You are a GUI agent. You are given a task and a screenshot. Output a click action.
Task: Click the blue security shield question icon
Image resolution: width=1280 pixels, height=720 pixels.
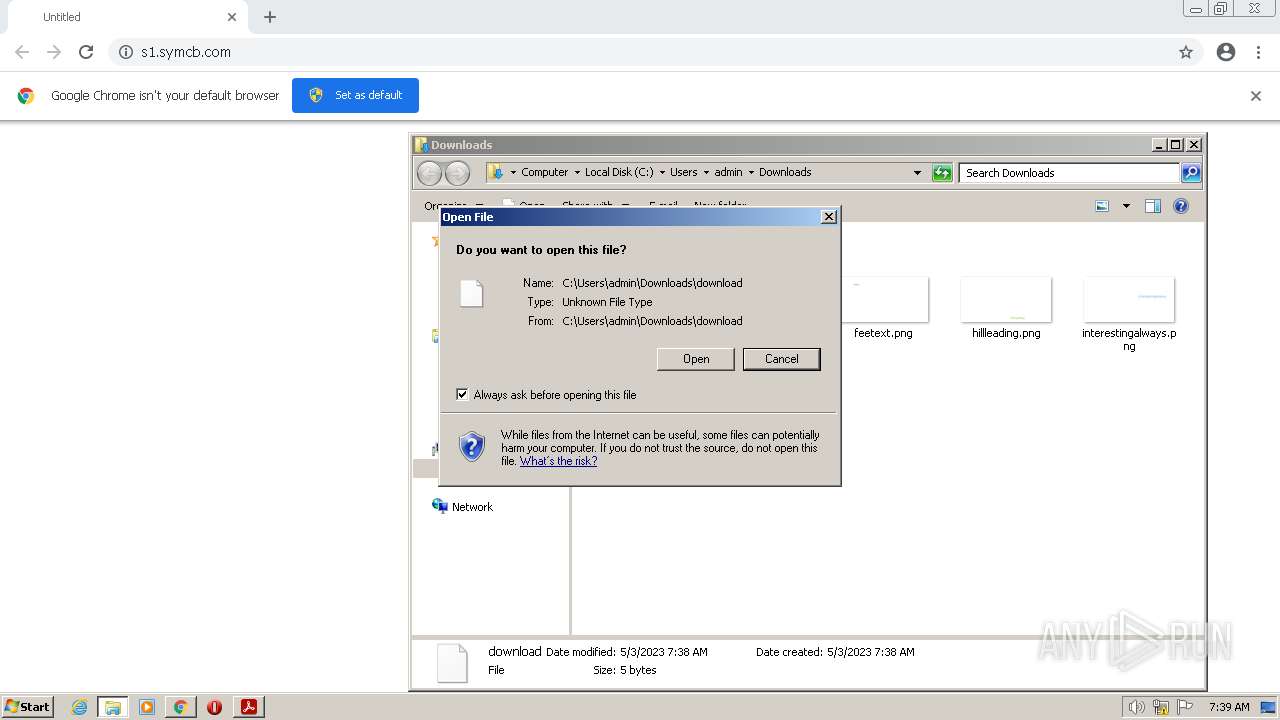point(472,446)
